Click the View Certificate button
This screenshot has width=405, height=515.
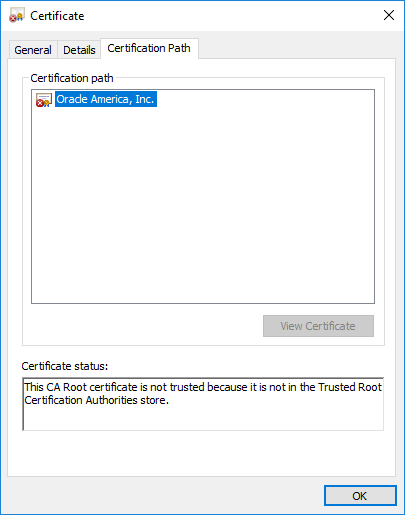point(318,326)
